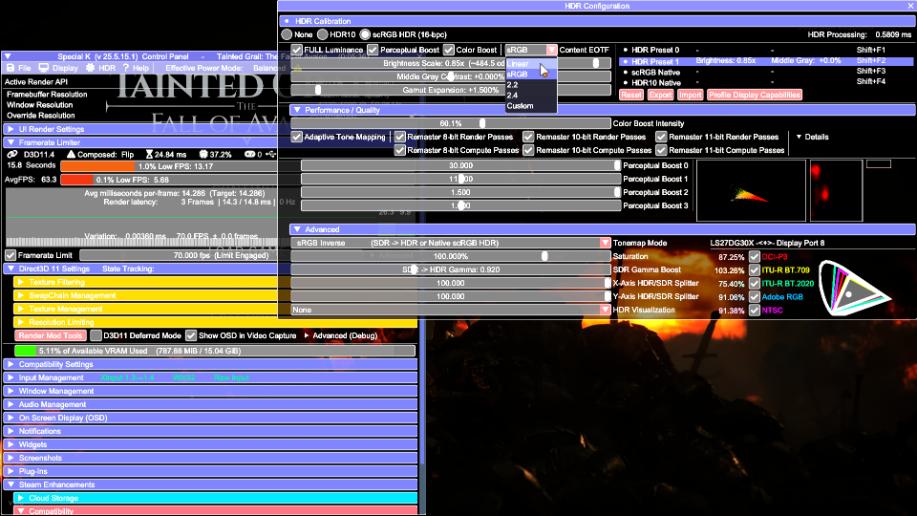Image resolution: width=917 pixels, height=516 pixels.
Task: Open the Tonemap Mode dropdown
Action: coord(451,243)
